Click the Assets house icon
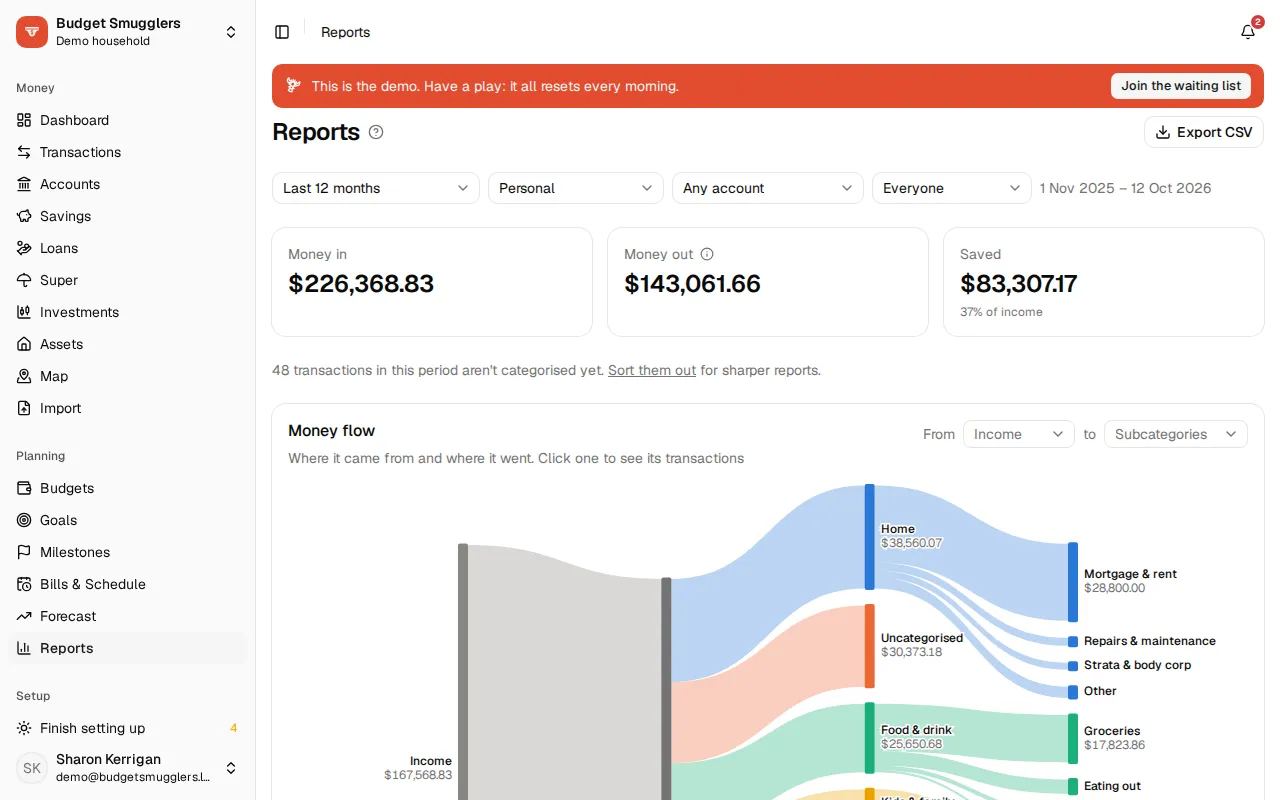This screenshot has width=1280, height=800. pos(24,344)
